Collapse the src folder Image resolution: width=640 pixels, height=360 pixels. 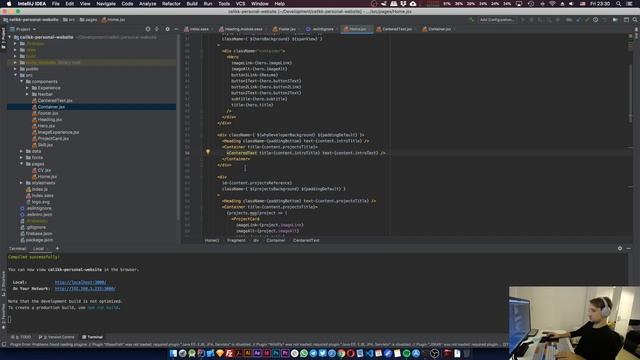point(16,75)
